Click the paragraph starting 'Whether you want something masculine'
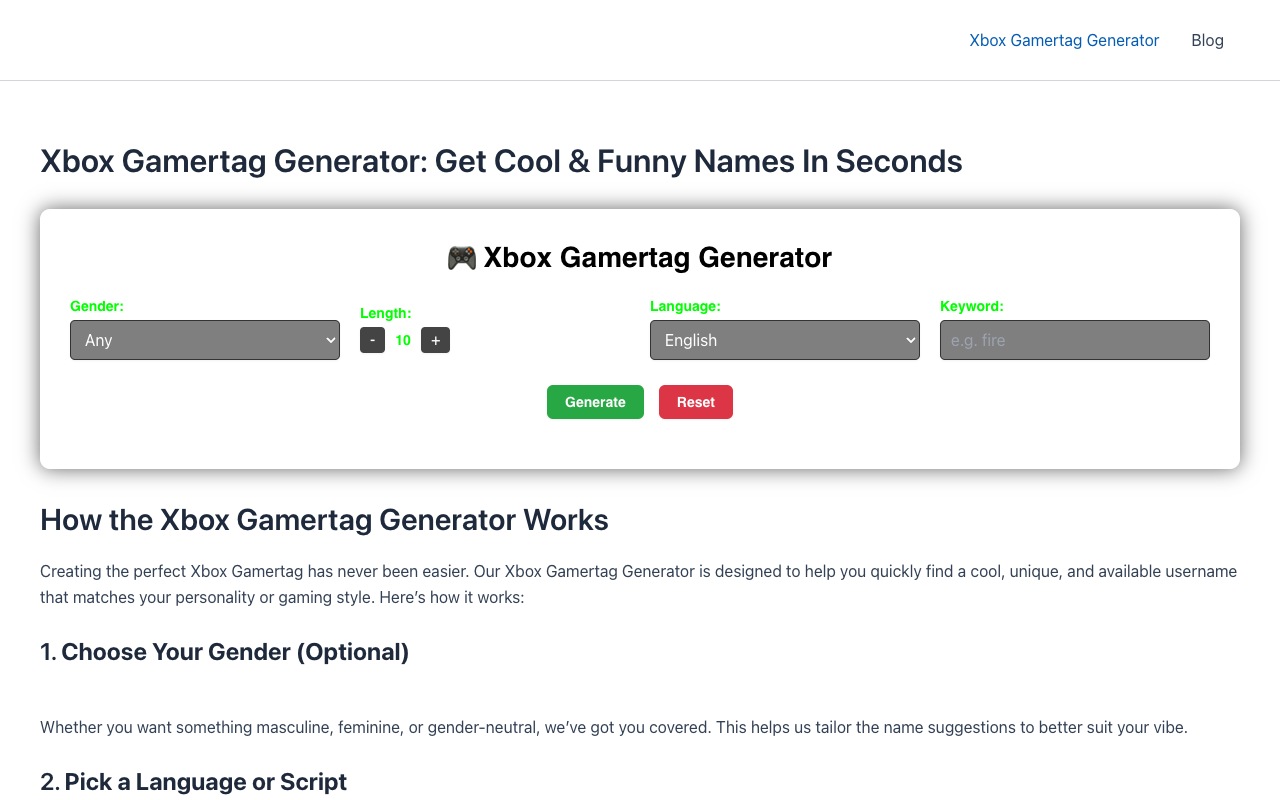 pos(614,727)
